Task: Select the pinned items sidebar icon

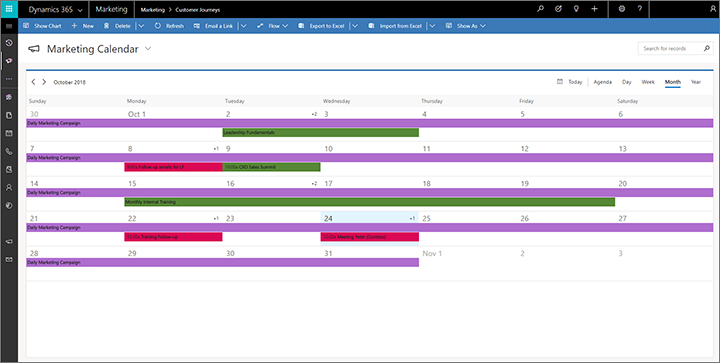Action: 9,61
